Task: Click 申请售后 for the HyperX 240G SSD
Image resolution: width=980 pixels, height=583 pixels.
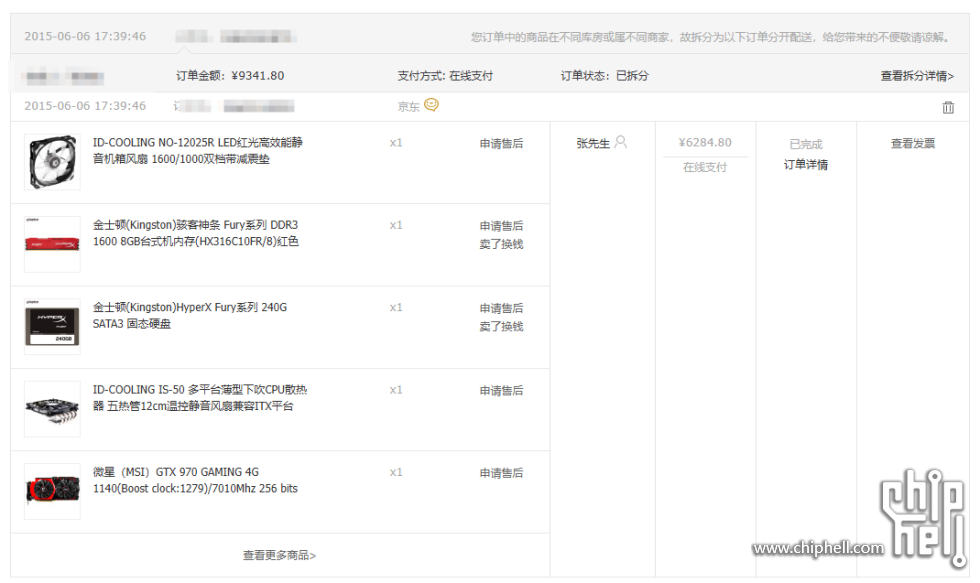Action: 501,308
